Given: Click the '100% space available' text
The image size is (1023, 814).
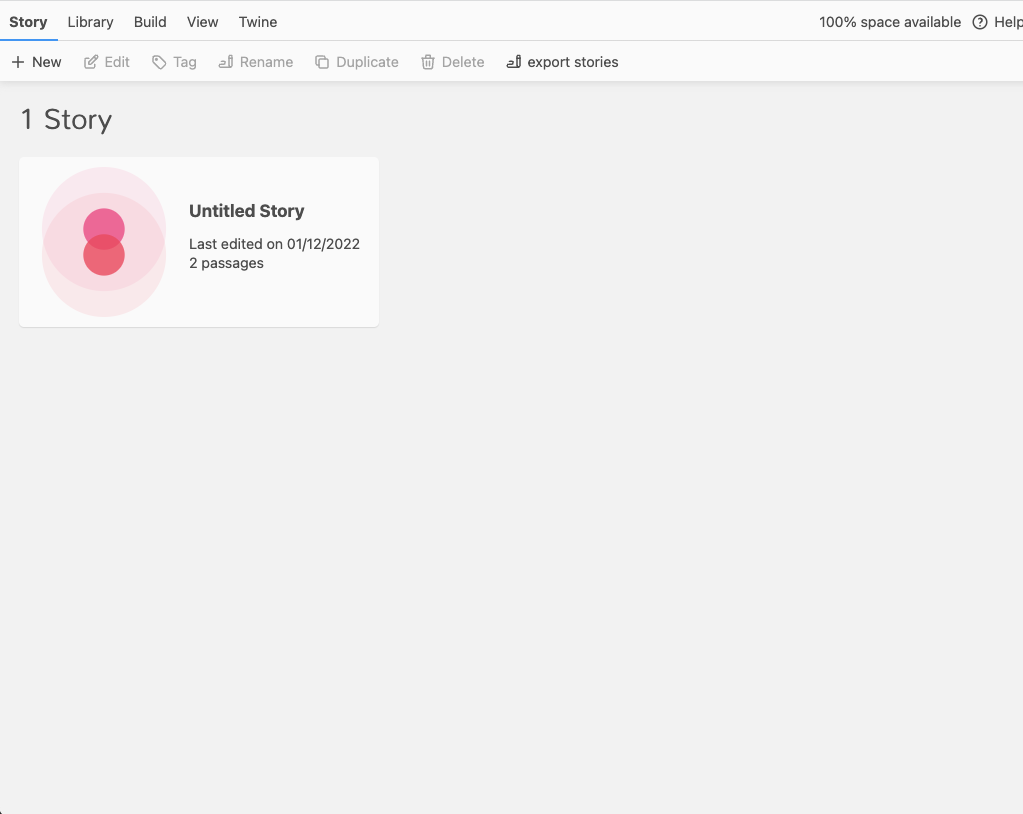Looking at the screenshot, I should click(890, 22).
